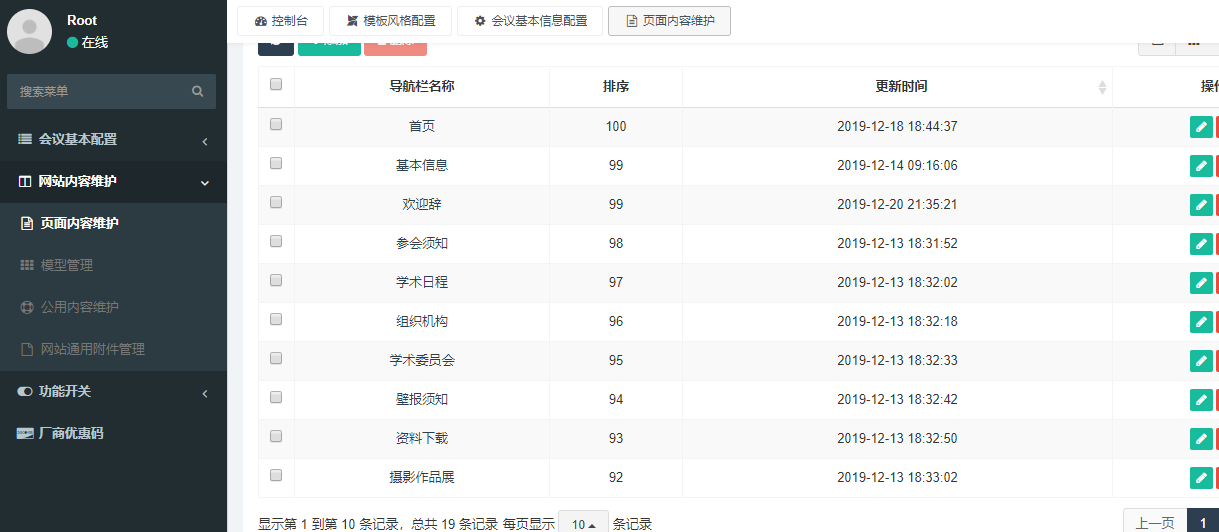Click the edit icon for 组织机构 row
This screenshot has height=532, width=1219.
pyautogui.click(x=1201, y=322)
